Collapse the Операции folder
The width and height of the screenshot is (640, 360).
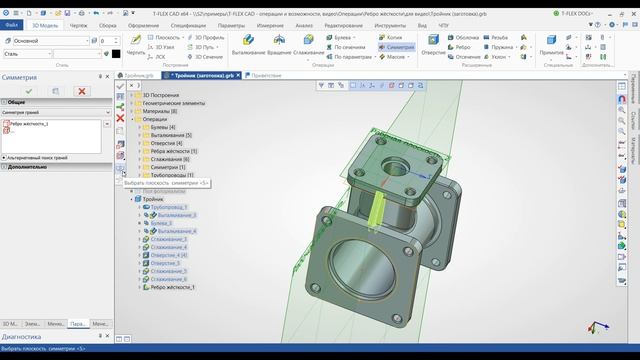coord(132,119)
